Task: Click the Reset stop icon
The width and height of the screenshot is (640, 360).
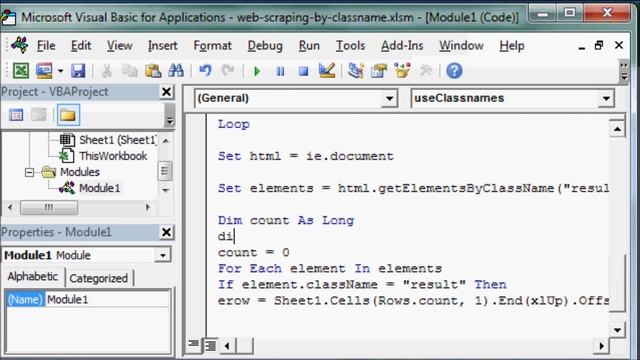Action: 303,71
